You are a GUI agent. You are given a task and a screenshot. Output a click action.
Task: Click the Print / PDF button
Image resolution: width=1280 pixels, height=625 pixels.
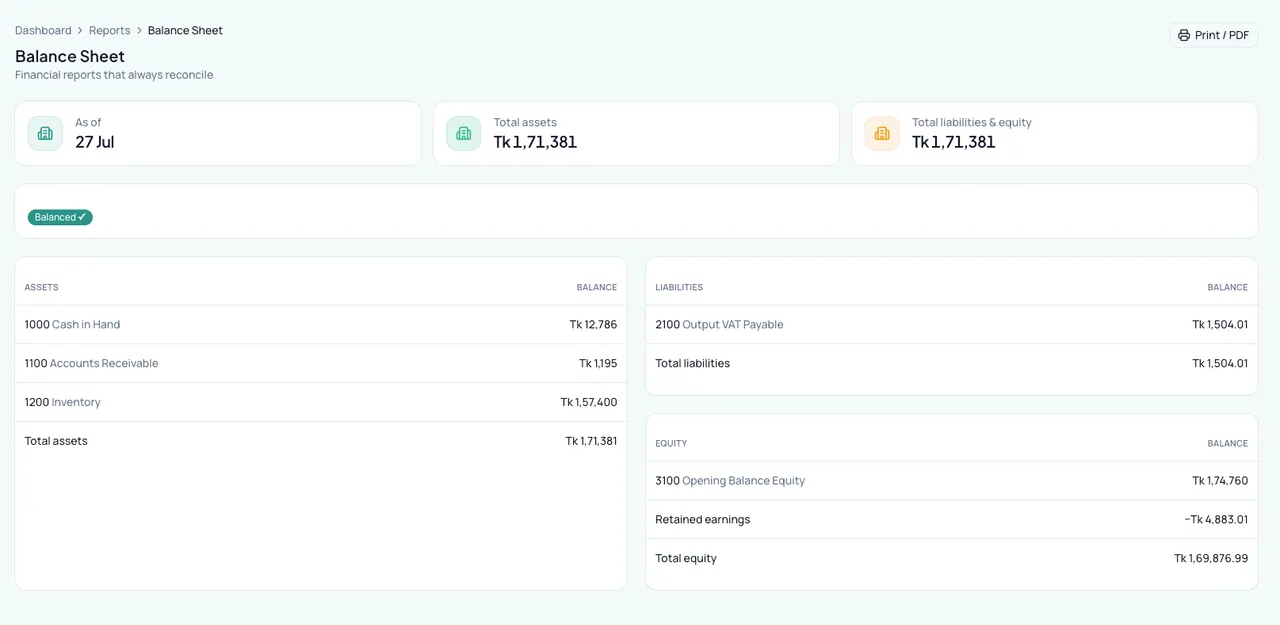tap(1213, 35)
